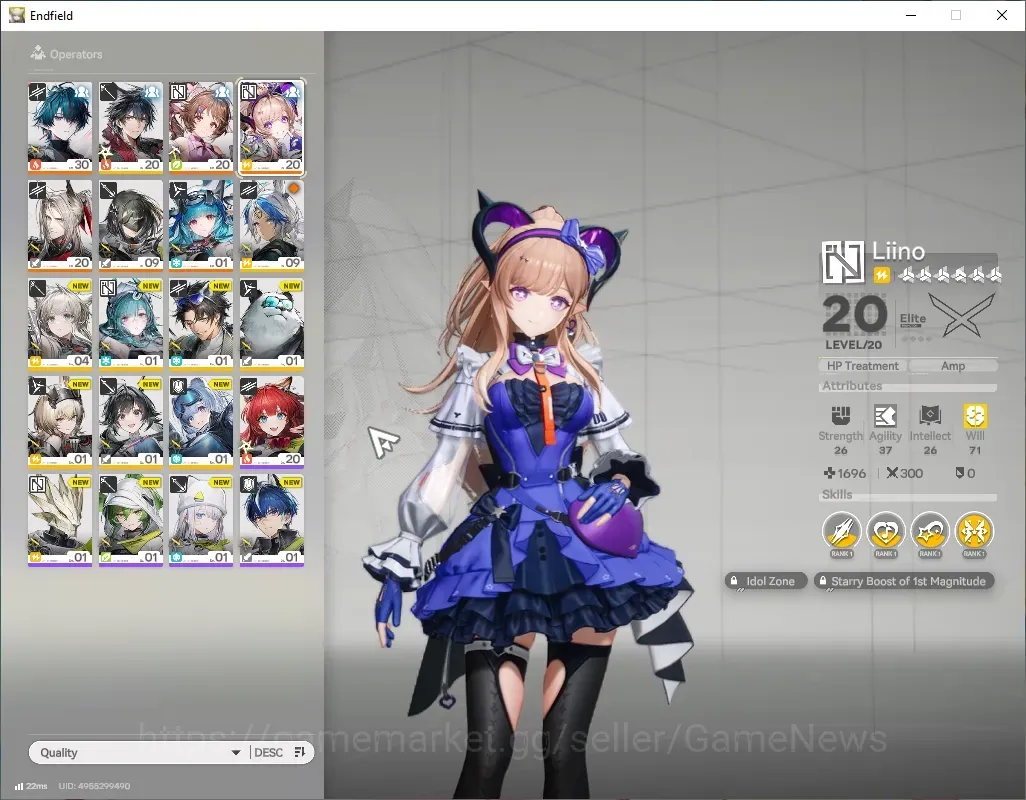Select the first skill icon in Skills
Image resolution: width=1026 pixels, height=800 pixels.
tap(841, 530)
